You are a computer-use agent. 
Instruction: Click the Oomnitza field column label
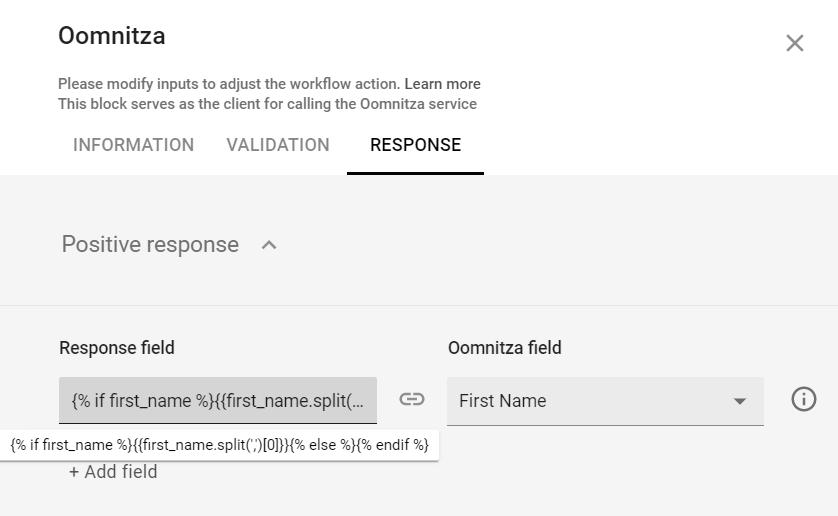[504, 348]
